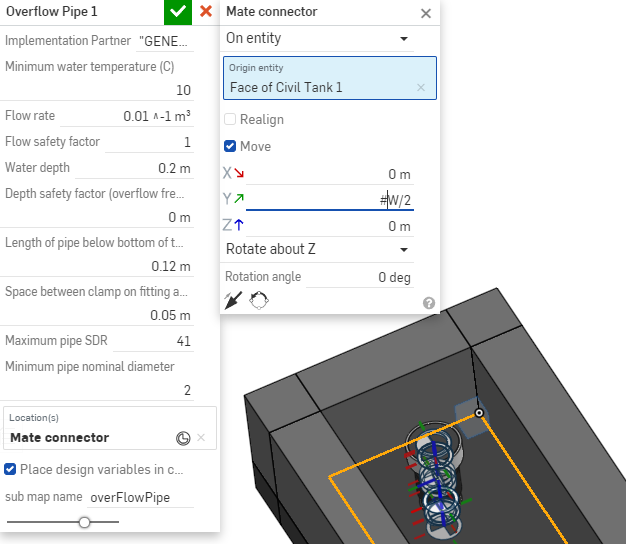Open the On entity dropdown
The width and height of the screenshot is (626, 544).
pos(317,38)
